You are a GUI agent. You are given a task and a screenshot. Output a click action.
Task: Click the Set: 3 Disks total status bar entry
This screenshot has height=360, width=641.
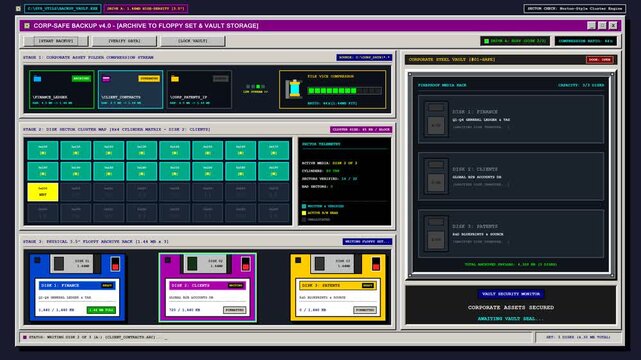(x=578, y=338)
